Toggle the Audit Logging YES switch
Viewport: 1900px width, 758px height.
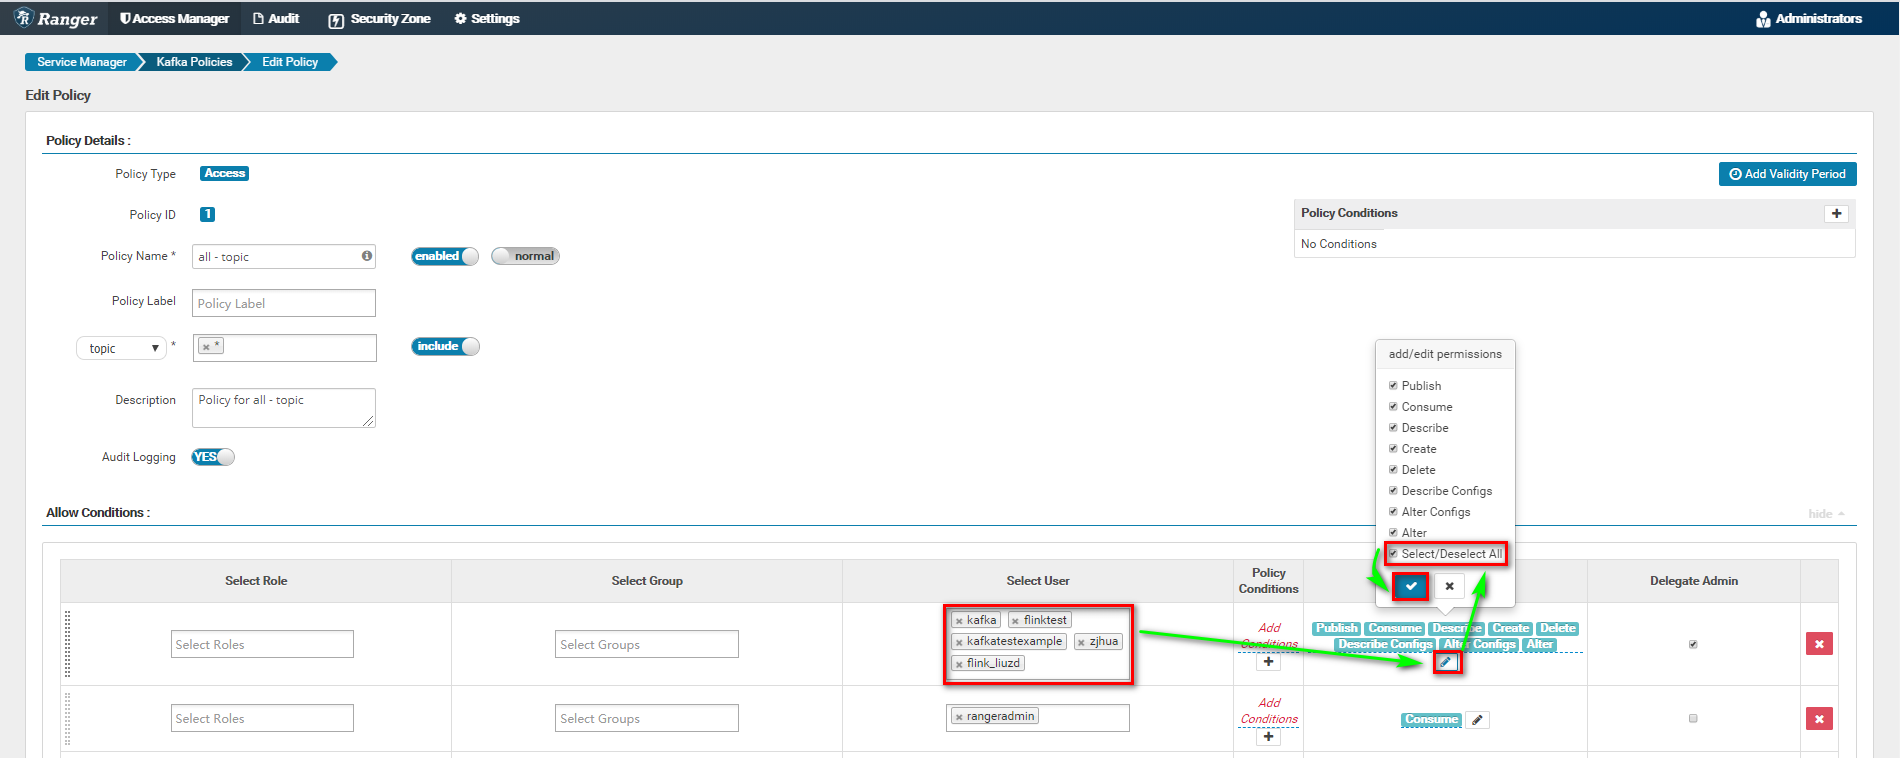213,457
